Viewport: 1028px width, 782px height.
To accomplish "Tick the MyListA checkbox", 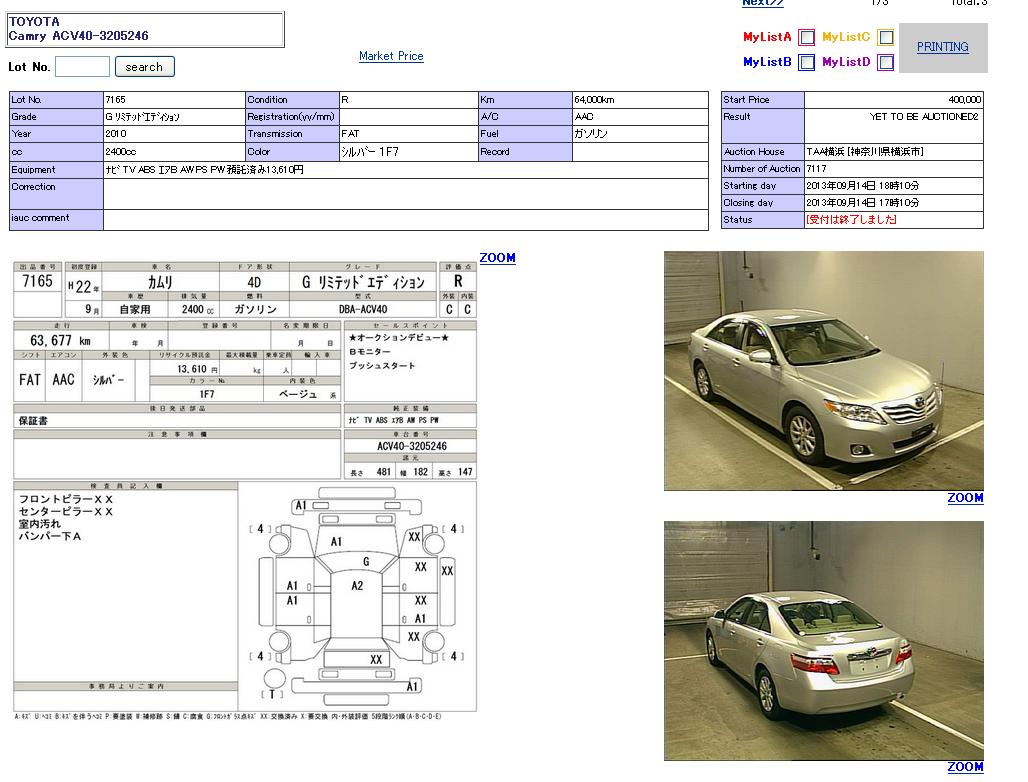I will [x=806, y=38].
